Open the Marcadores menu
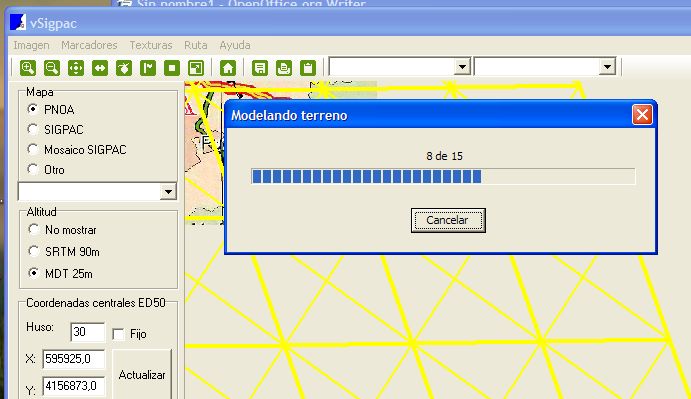The image size is (691, 399). (x=89, y=45)
